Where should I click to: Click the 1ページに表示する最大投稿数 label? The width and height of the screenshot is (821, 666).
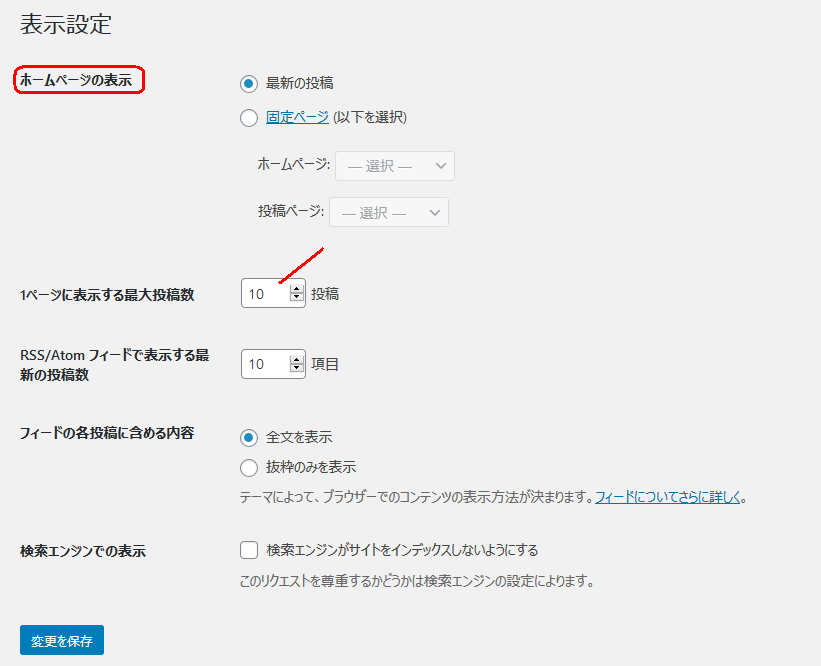107,295
